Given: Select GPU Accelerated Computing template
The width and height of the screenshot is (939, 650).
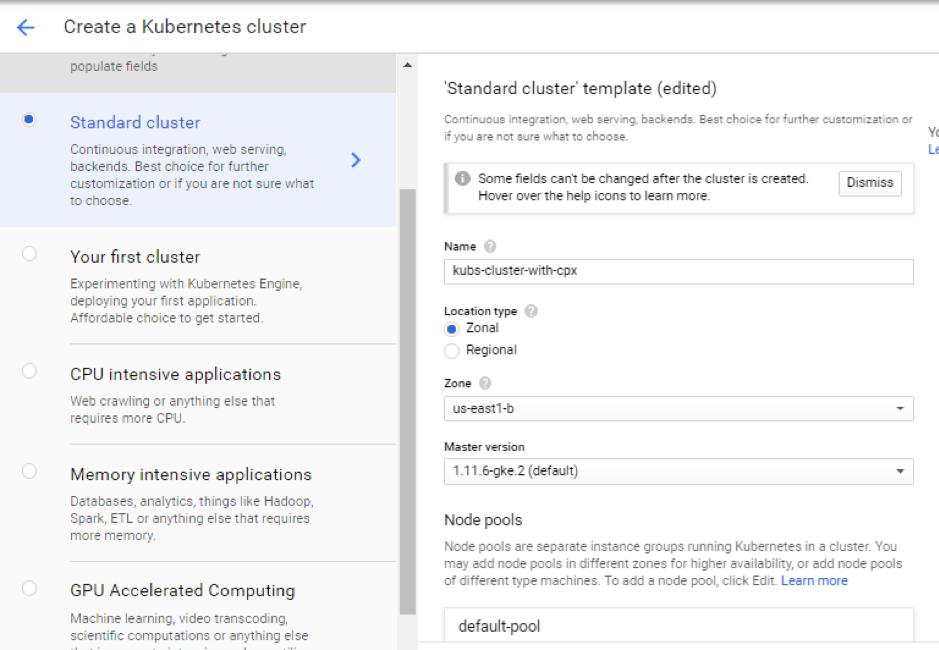Looking at the screenshot, I should (x=29, y=587).
